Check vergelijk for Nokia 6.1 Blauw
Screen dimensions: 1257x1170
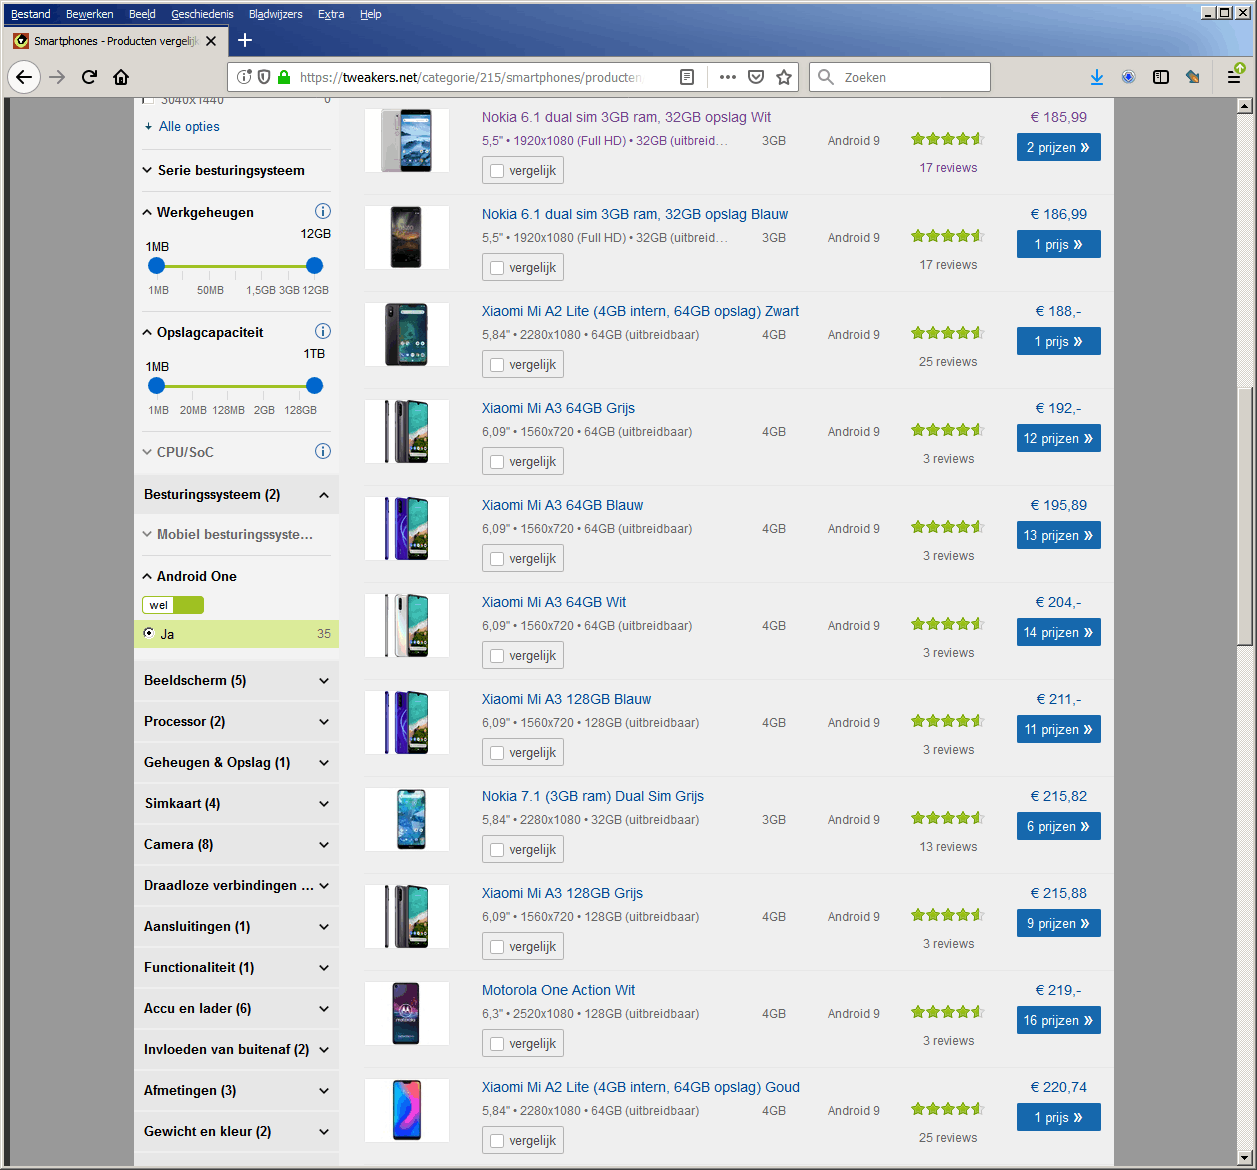click(497, 268)
